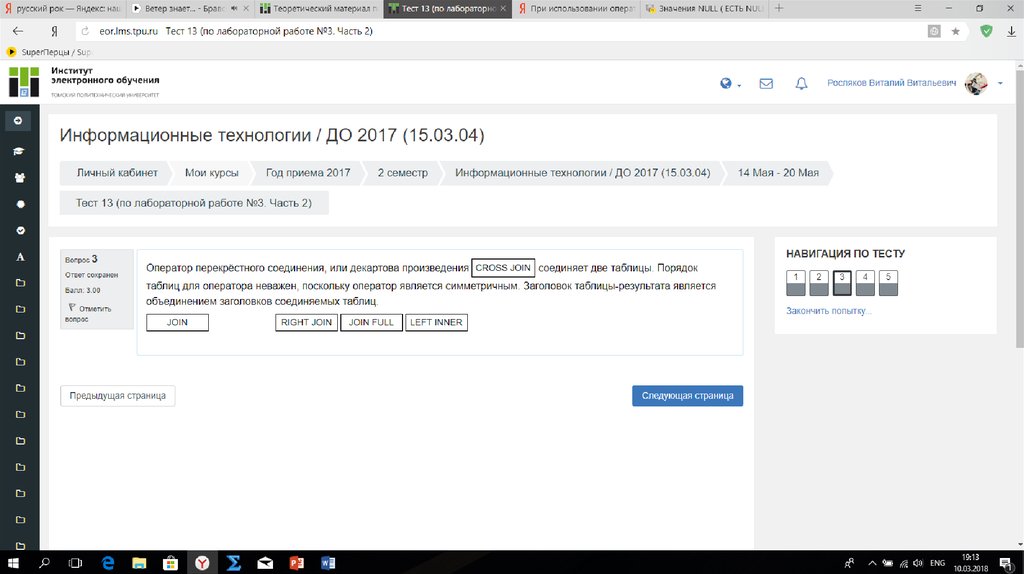Jump to question 1 in test navigation
1024x574 pixels.
point(795,283)
